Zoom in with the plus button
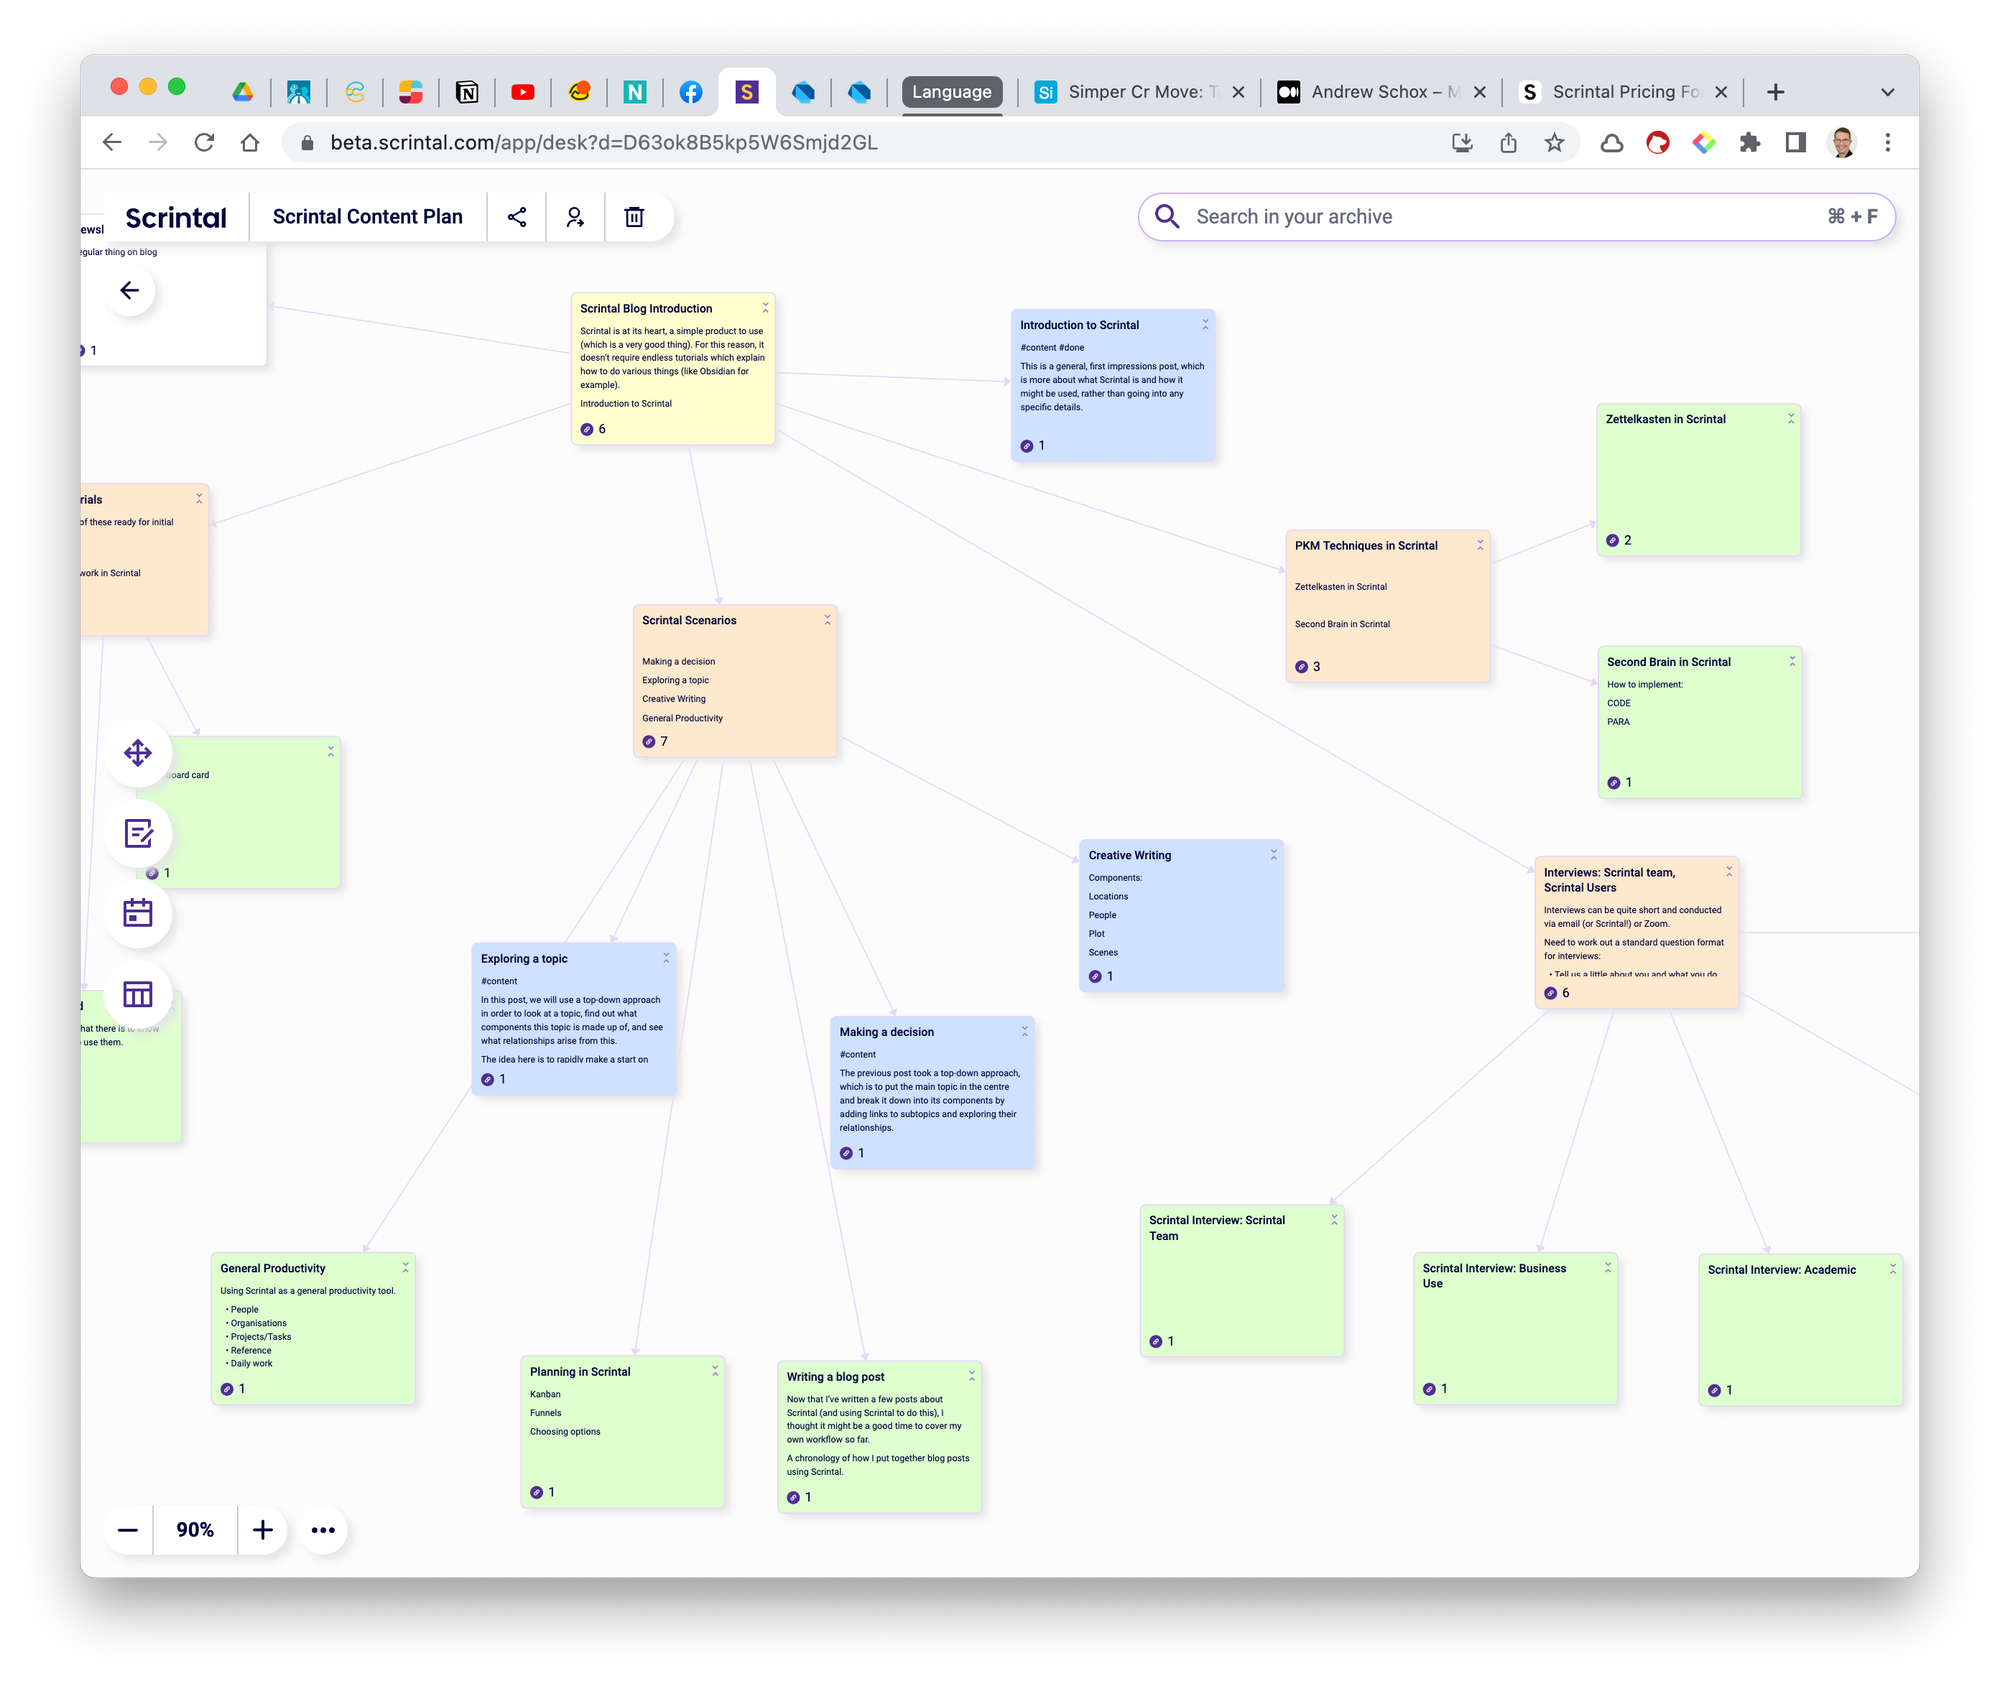Viewport: 2000px width, 1684px height. pyautogui.click(x=263, y=1530)
